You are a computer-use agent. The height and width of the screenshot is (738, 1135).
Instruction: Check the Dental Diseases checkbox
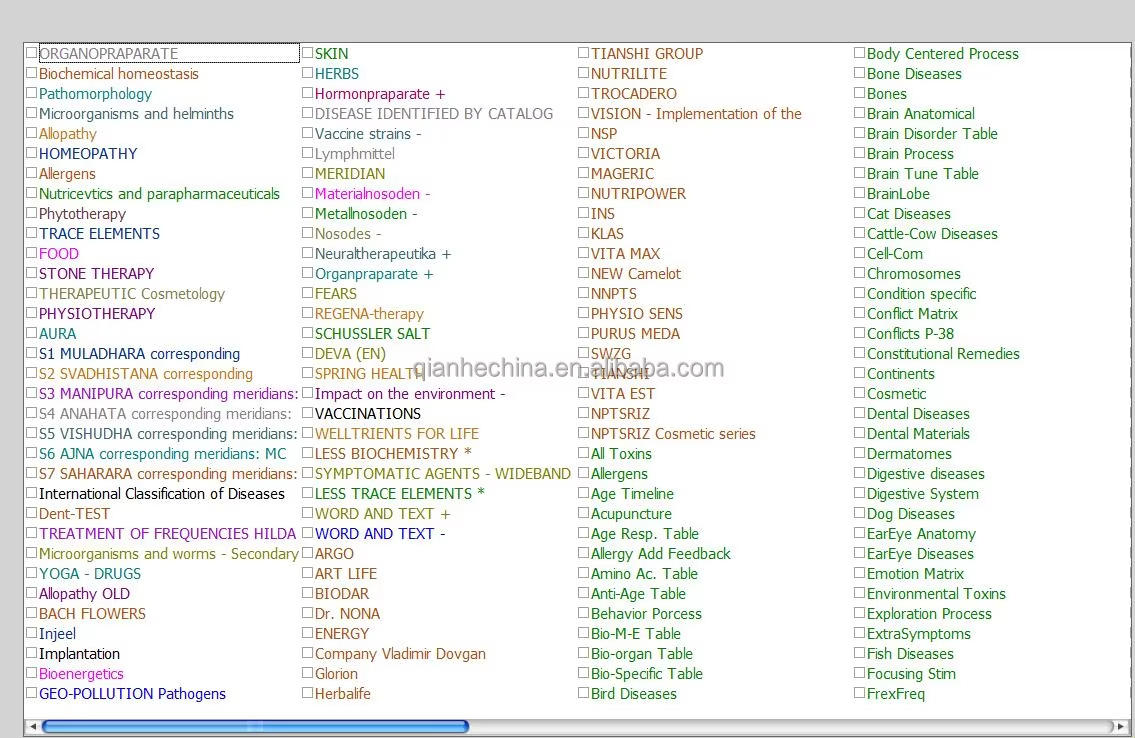(x=859, y=413)
